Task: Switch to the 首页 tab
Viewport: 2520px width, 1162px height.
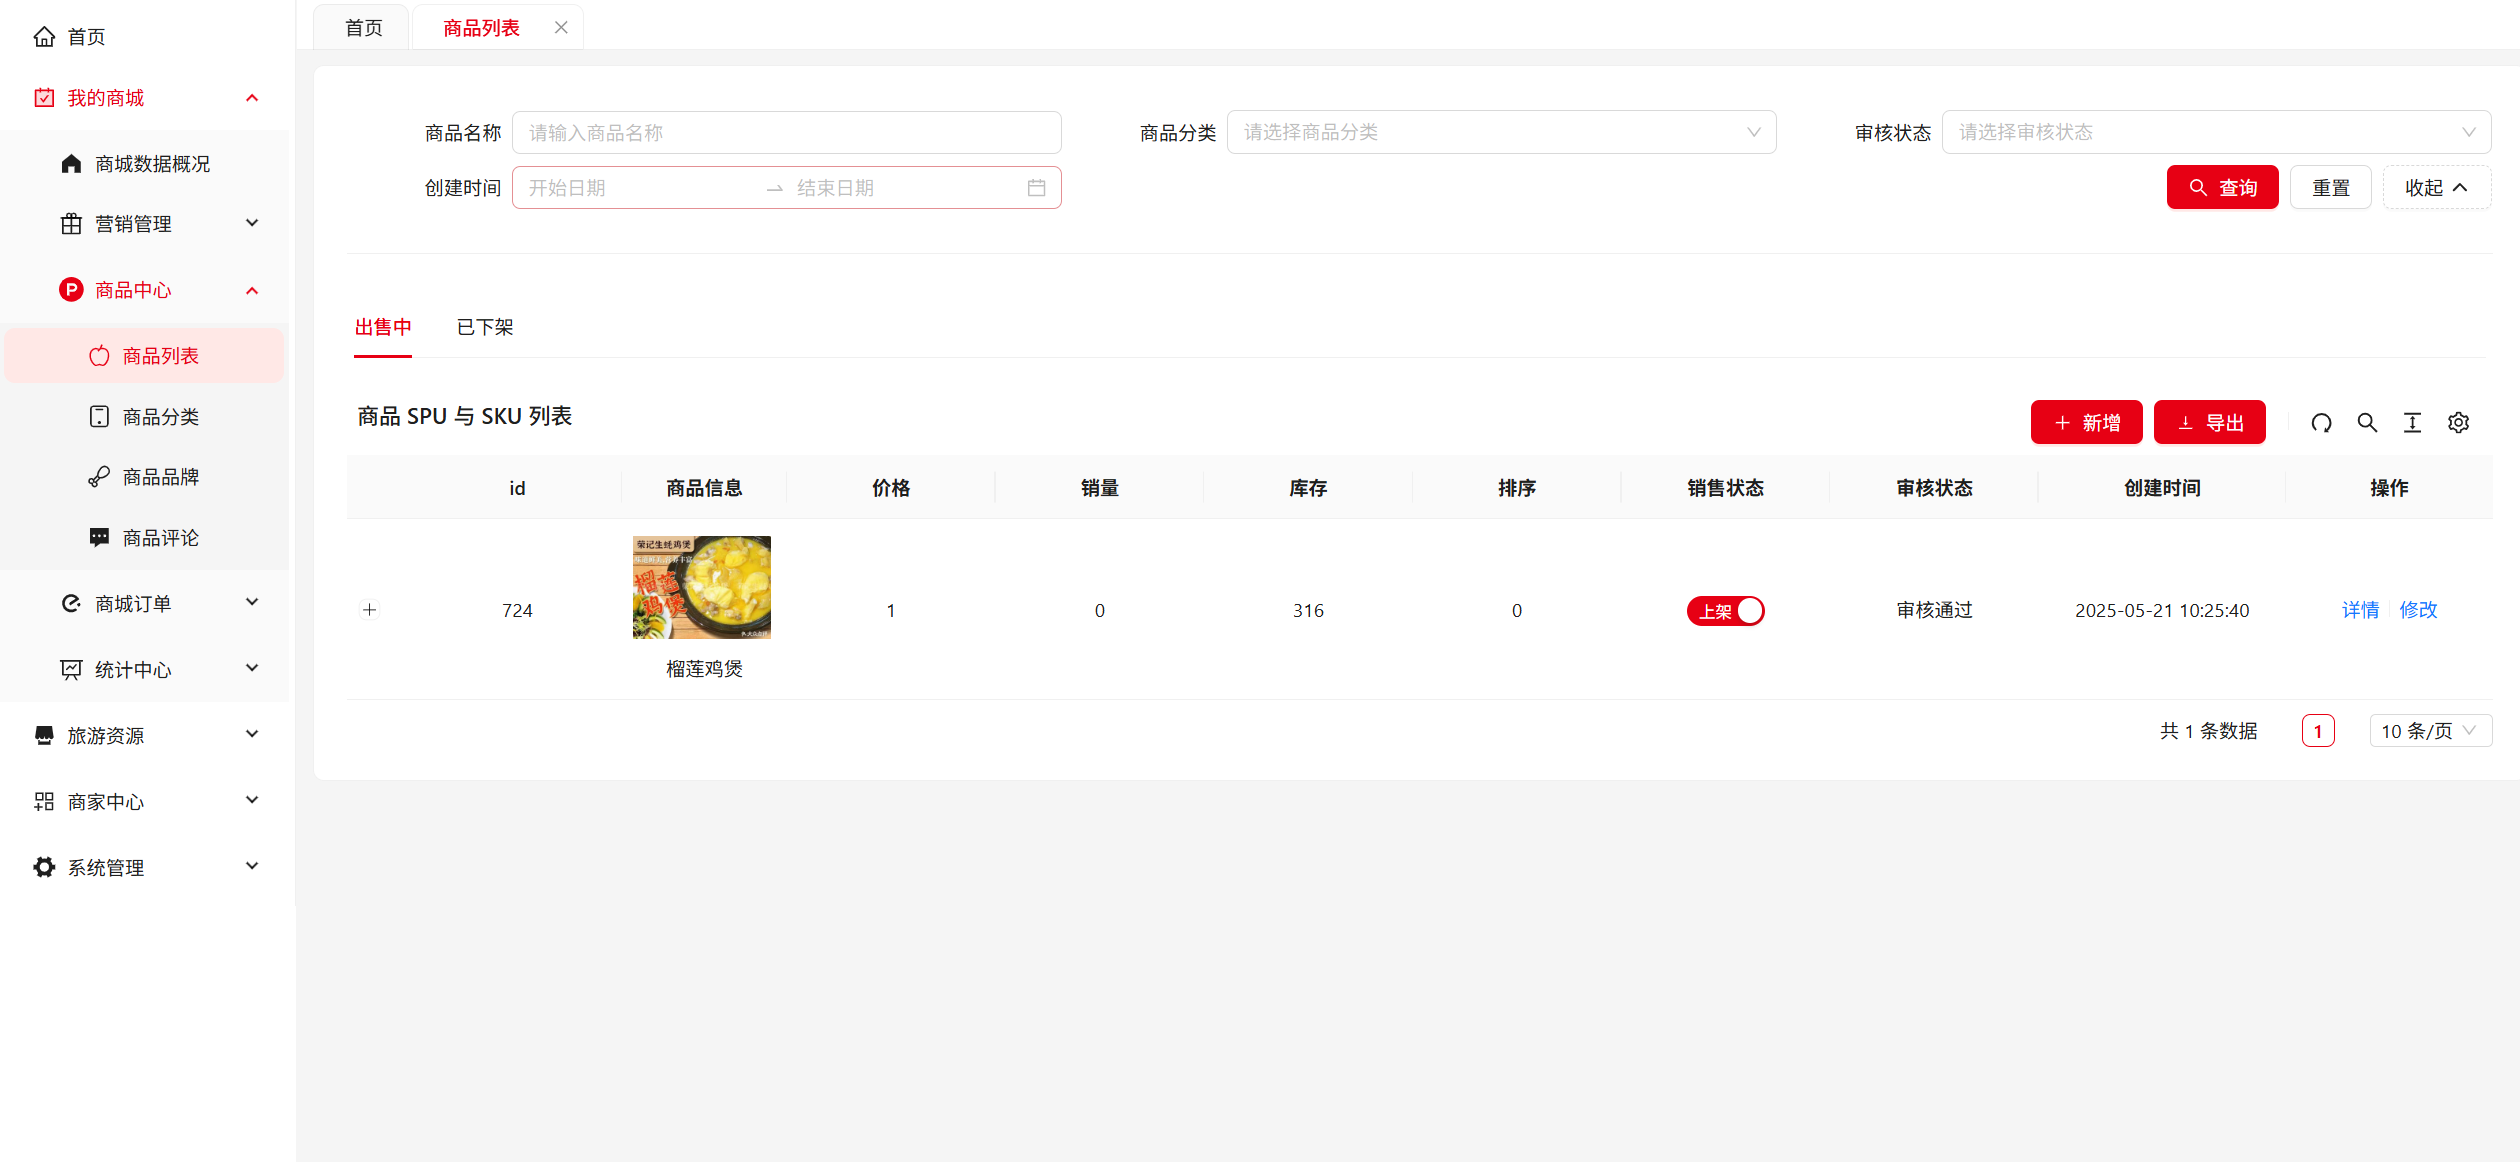Action: point(363,28)
